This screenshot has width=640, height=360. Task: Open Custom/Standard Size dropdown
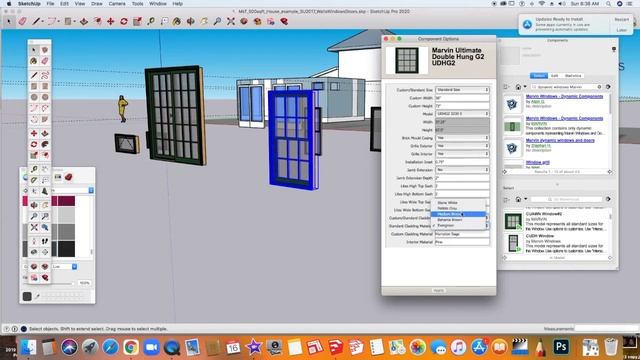click(x=462, y=90)
